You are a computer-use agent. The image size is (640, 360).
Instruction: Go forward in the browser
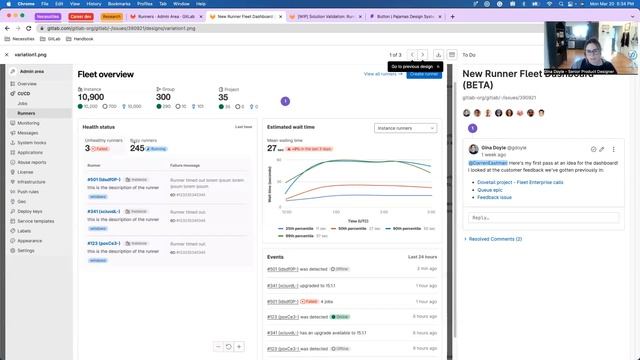[18, 28]
